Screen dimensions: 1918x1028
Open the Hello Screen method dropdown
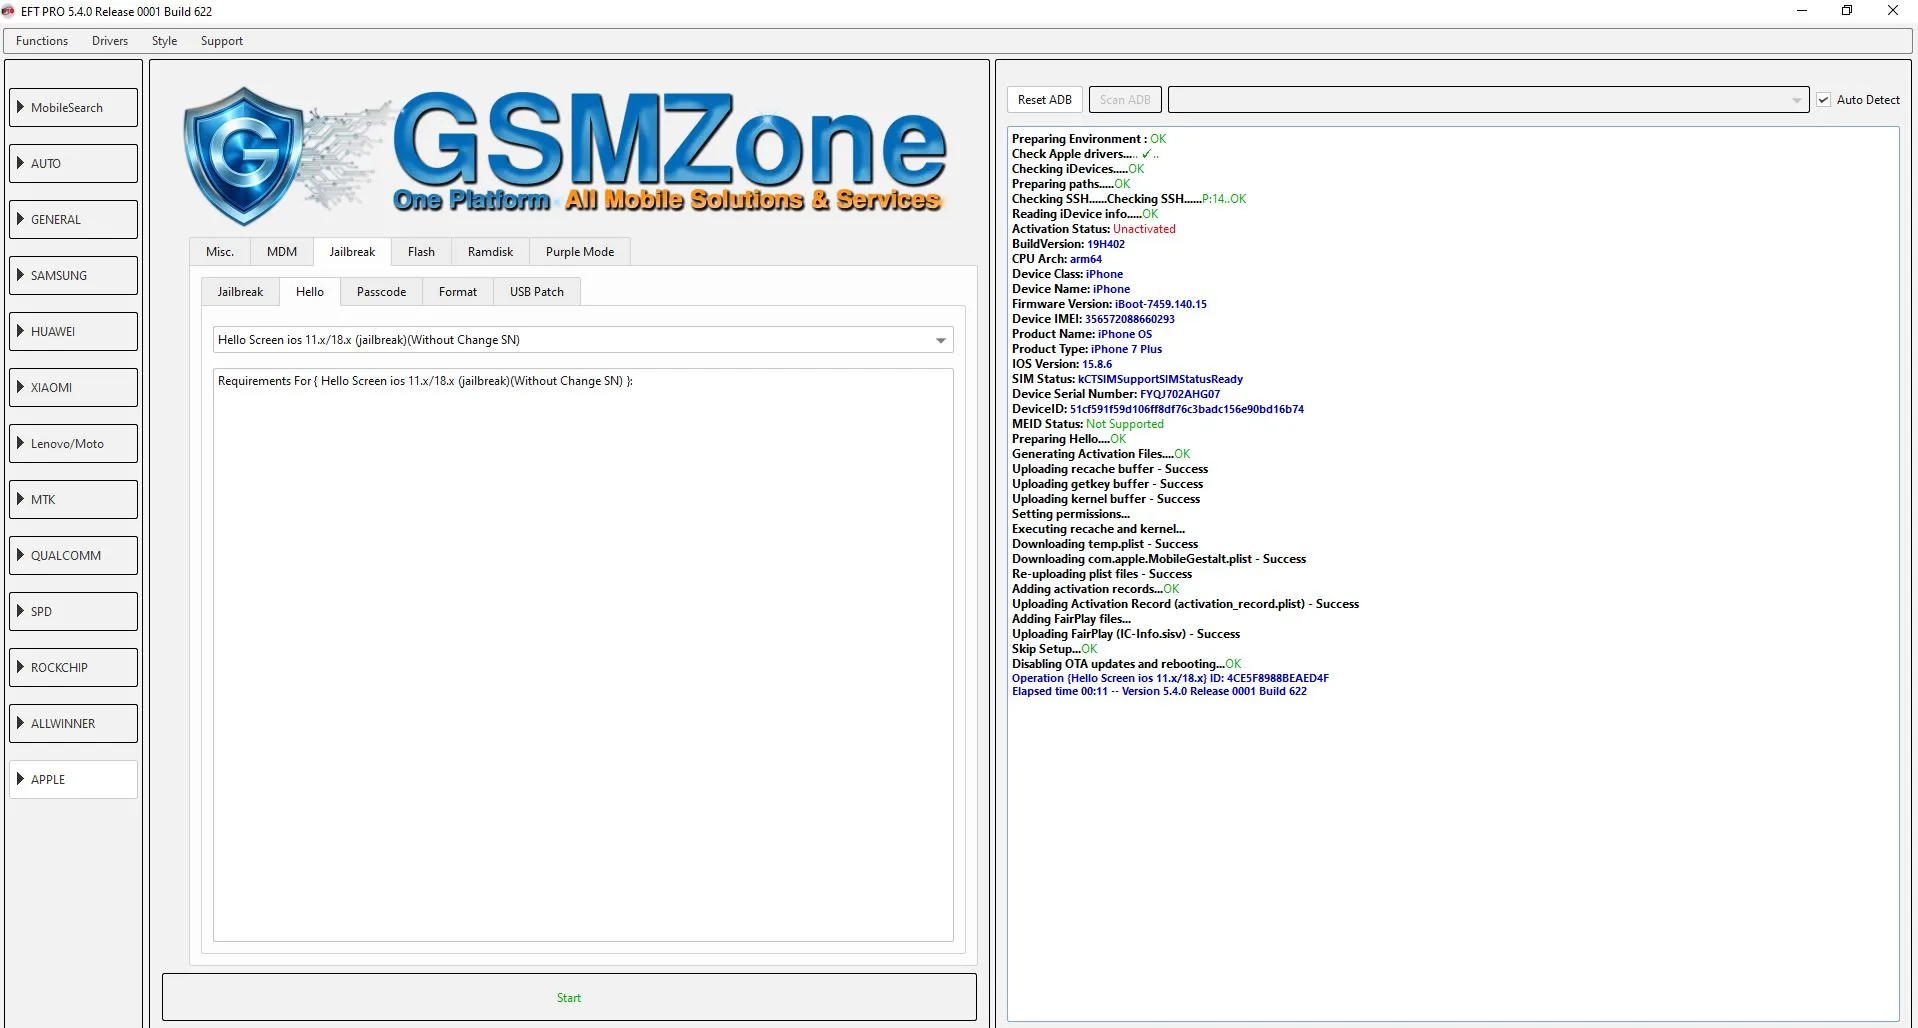click(x=940, y=340)
